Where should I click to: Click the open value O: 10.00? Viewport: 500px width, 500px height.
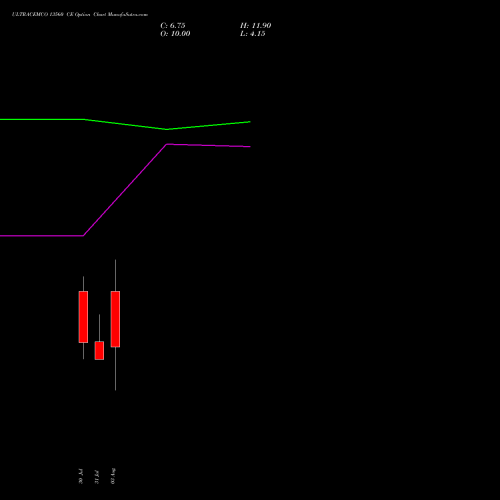(x=175, y=34)
